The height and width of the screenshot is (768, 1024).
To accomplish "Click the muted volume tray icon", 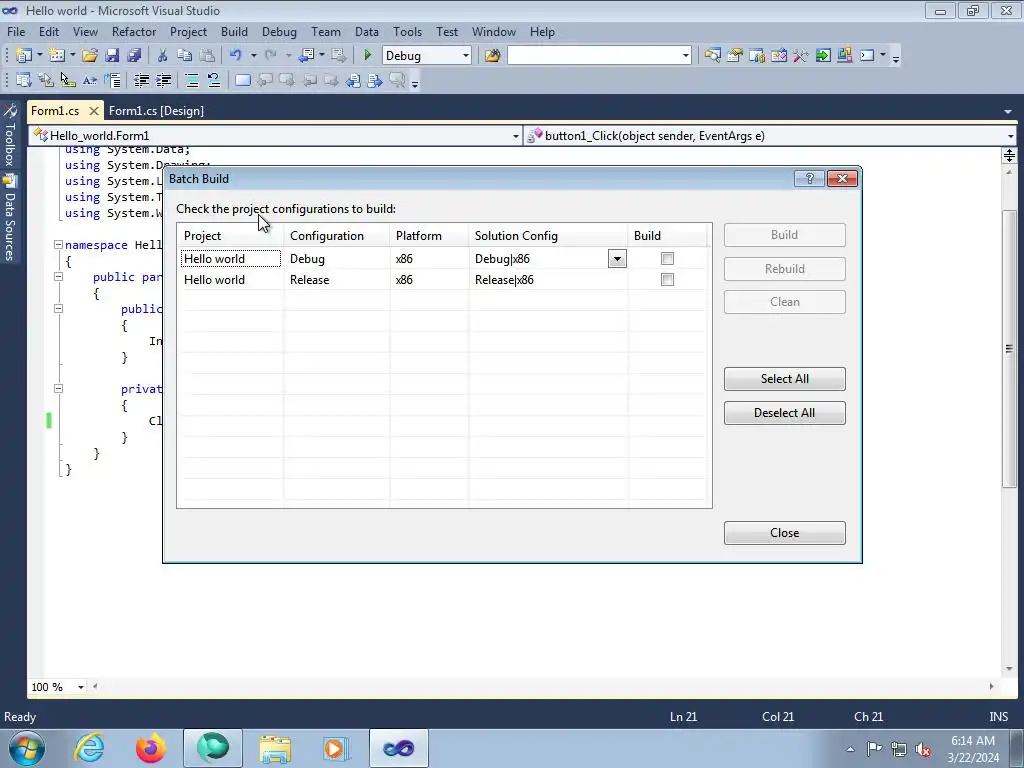I will 923,749.
